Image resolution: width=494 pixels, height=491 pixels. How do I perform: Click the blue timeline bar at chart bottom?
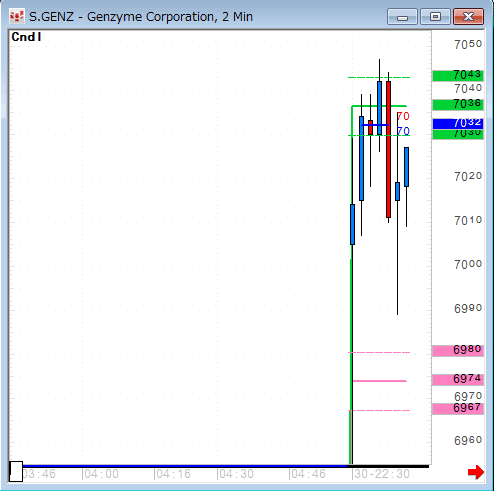click(x=185, y=466)
